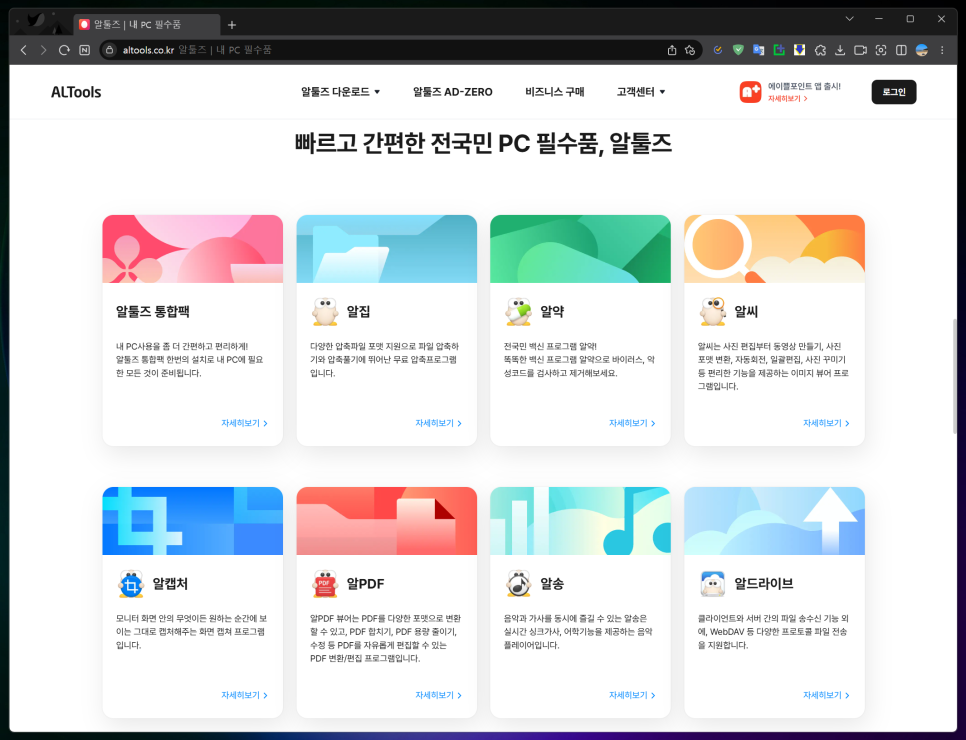966x740 pixels.
Task: Click the blue folder 알집 banner image
Action: pos(386,249)
